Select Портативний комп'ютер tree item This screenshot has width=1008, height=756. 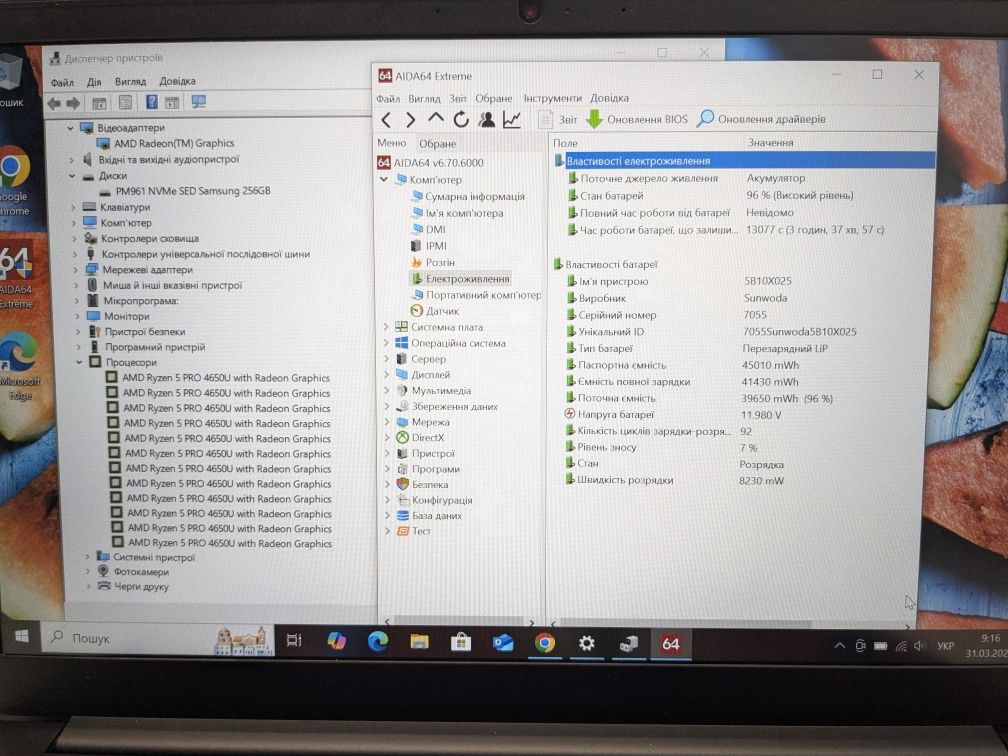coord(483,295)
